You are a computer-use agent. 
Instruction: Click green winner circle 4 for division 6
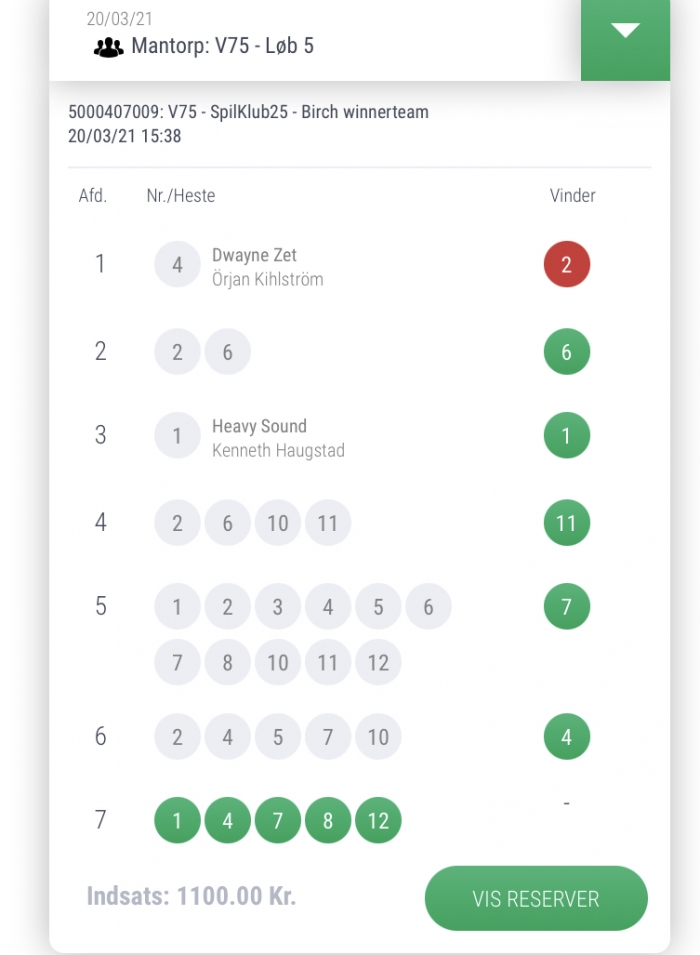(x=566, y=738)
